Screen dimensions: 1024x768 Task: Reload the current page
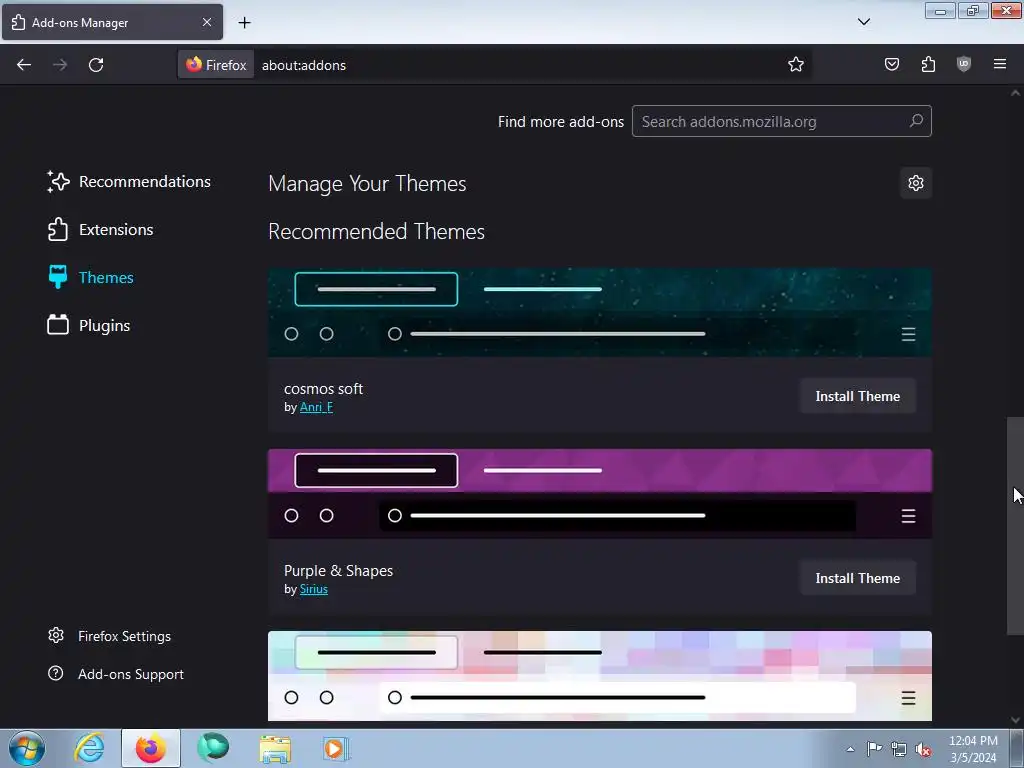[96, 65]
